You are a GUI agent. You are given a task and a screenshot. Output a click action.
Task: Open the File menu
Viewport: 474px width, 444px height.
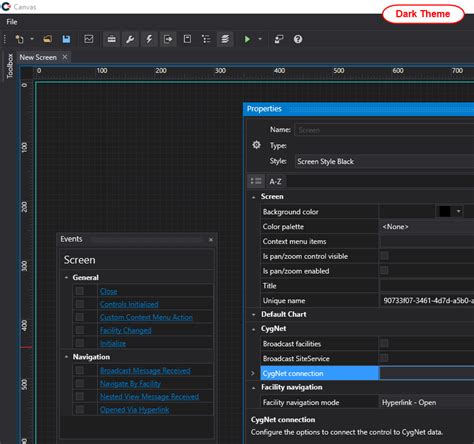pos(12,22)
